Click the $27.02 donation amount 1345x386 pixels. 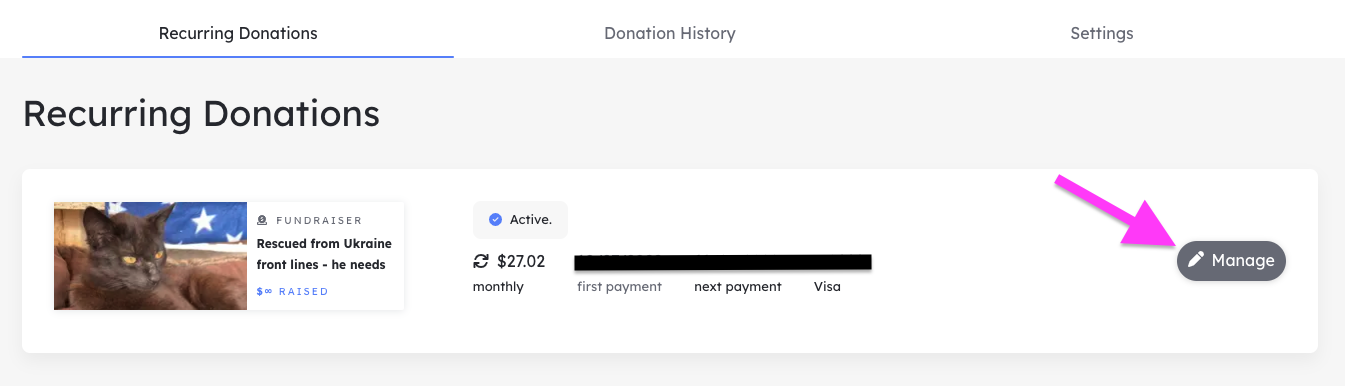tap(521, 262)
